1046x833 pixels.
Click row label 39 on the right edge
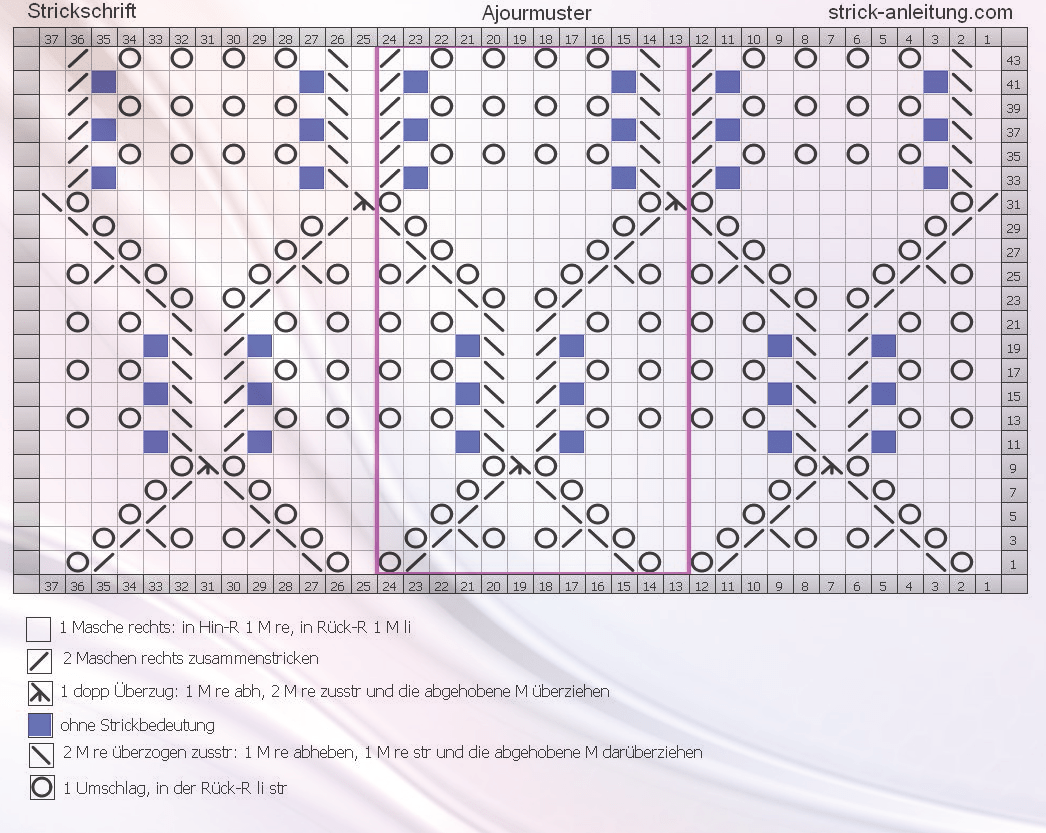(1013, 108)
